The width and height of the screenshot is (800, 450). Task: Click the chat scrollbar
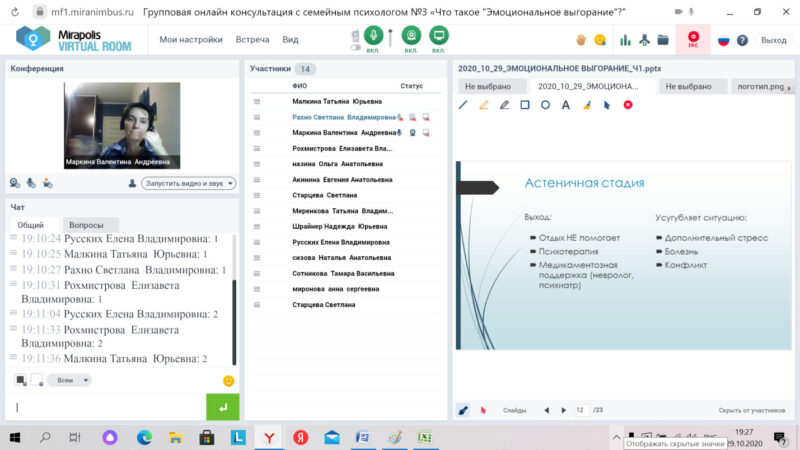click(x=234, y=322)
